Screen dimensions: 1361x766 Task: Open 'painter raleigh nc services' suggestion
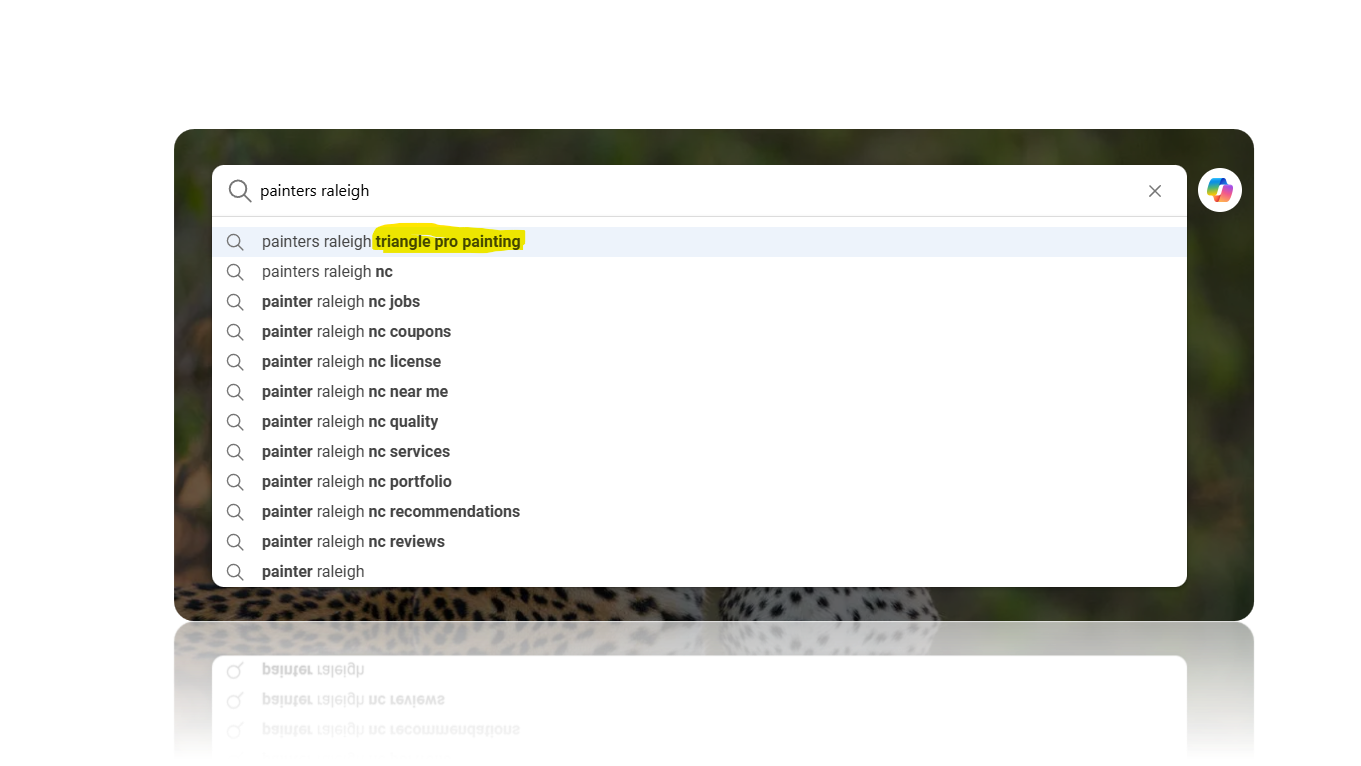[355, 452]
